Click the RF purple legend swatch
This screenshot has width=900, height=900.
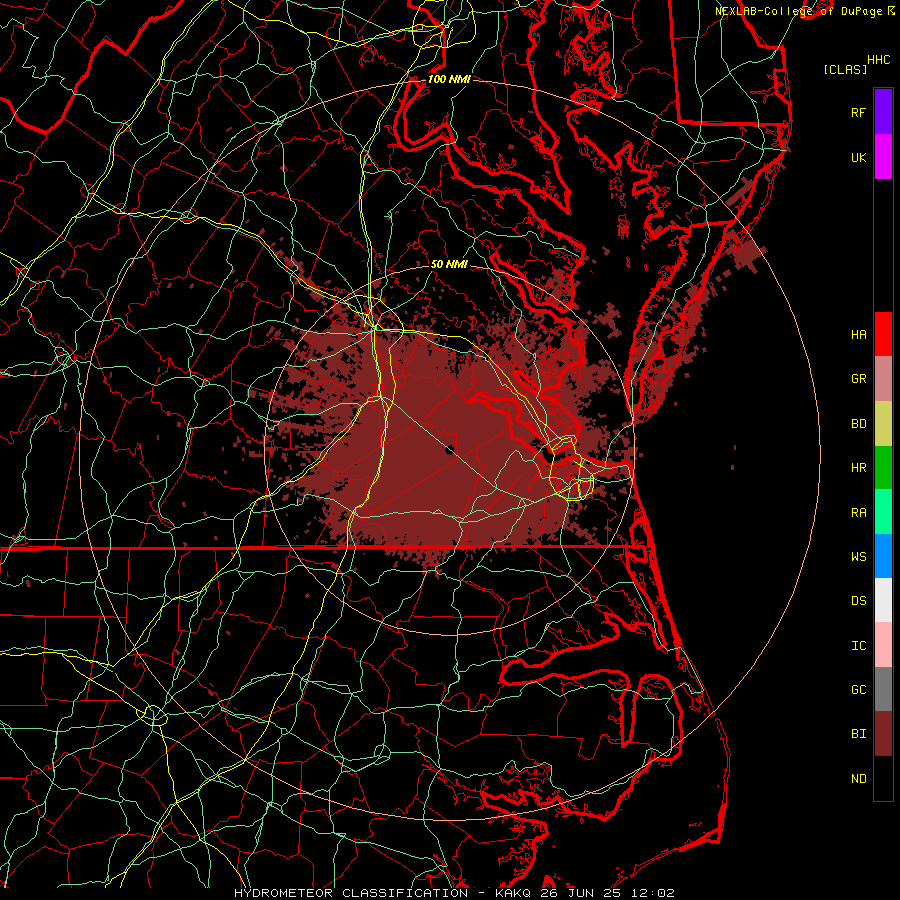click(883, 112)
